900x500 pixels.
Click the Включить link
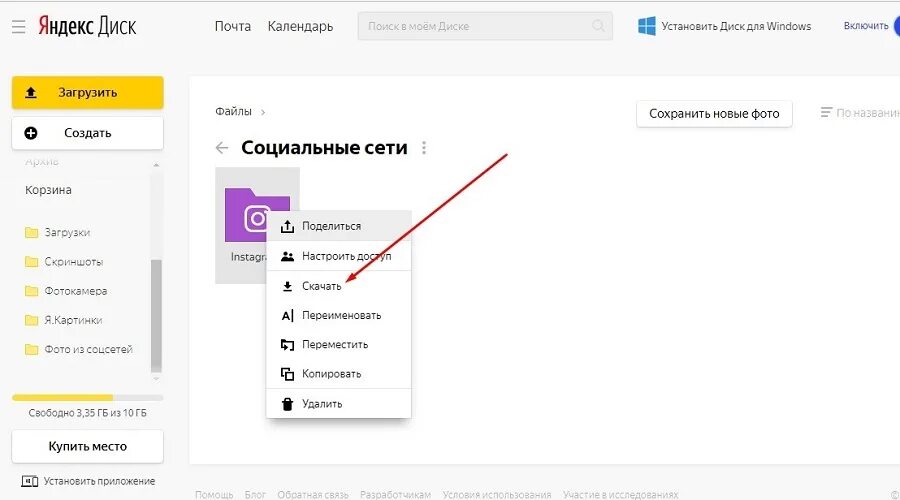coord(866,26)
